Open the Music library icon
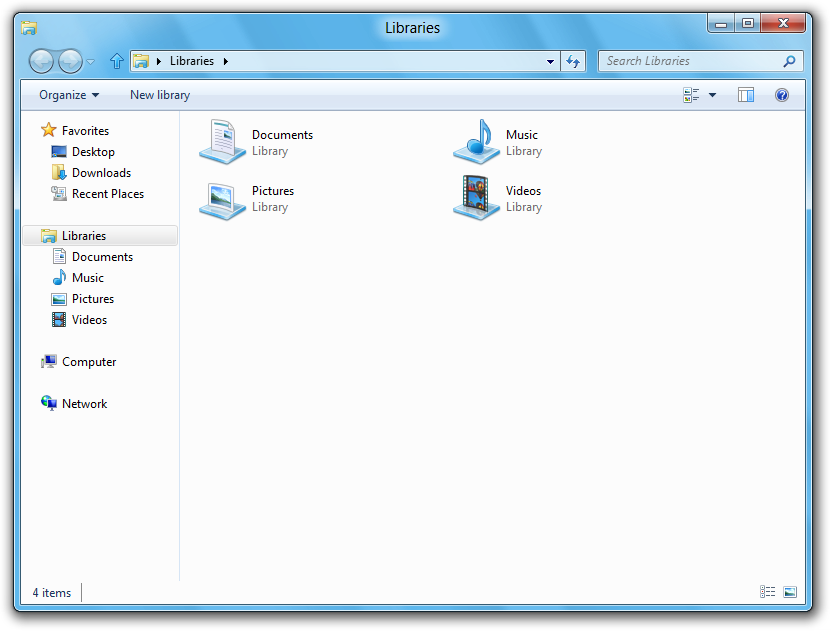The width and height of the screenshot is (832, 632). [476, 141]
